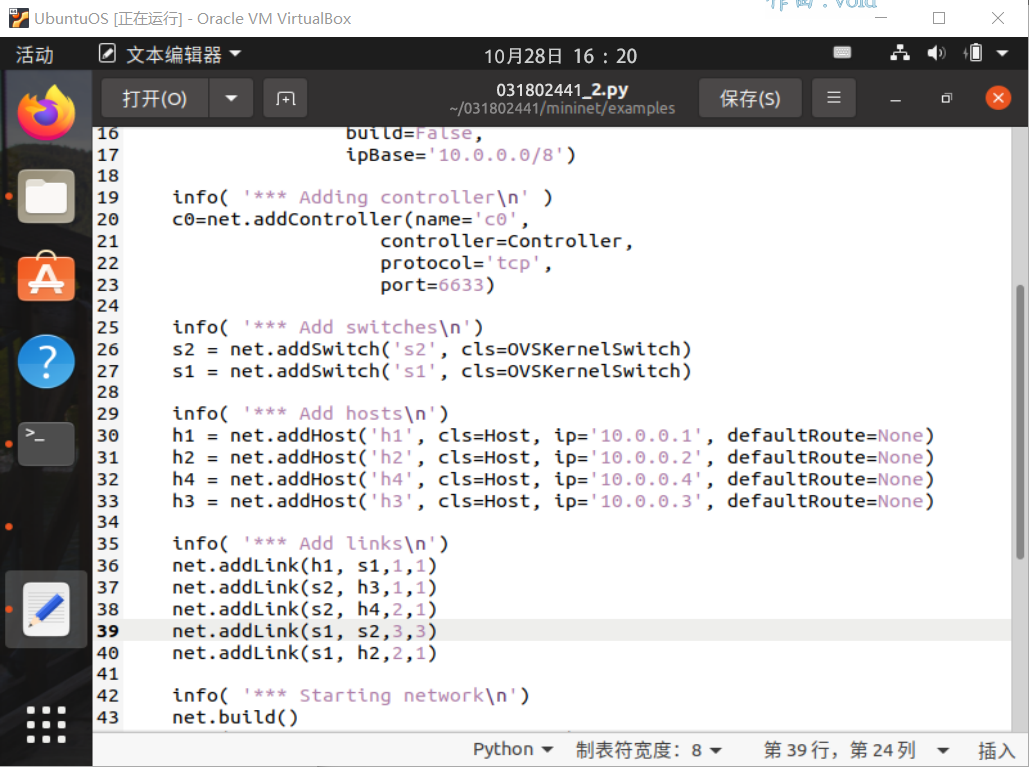Click the keyboard input indicator icon
Image resolution: width=1030 pixels, height=768 pixels.
click(842, 53)
